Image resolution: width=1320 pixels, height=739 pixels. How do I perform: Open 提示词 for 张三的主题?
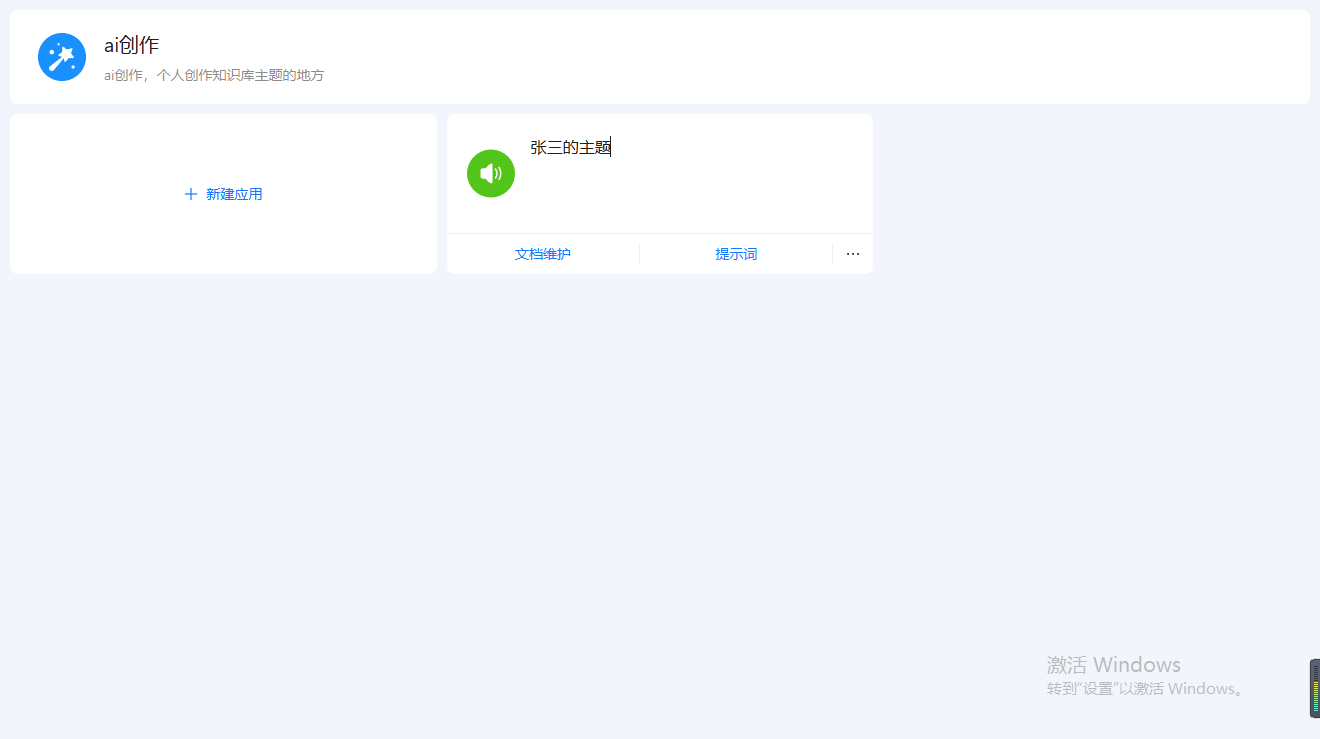(736, 254)
